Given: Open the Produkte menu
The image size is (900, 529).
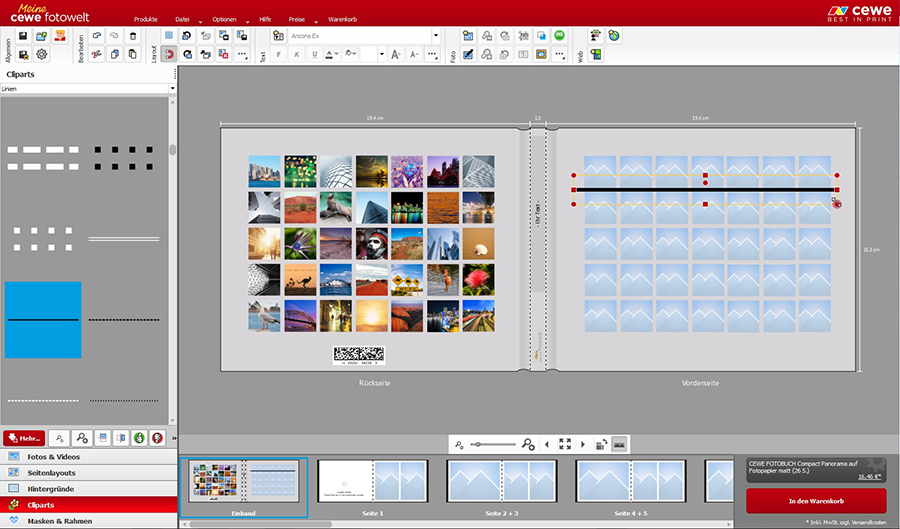Looking at the screenshot, I should pos(145,19).
